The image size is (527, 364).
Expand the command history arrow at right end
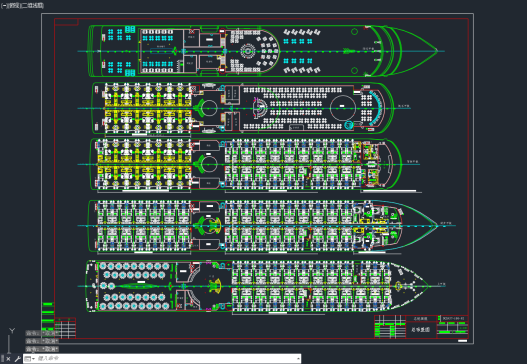298,359
